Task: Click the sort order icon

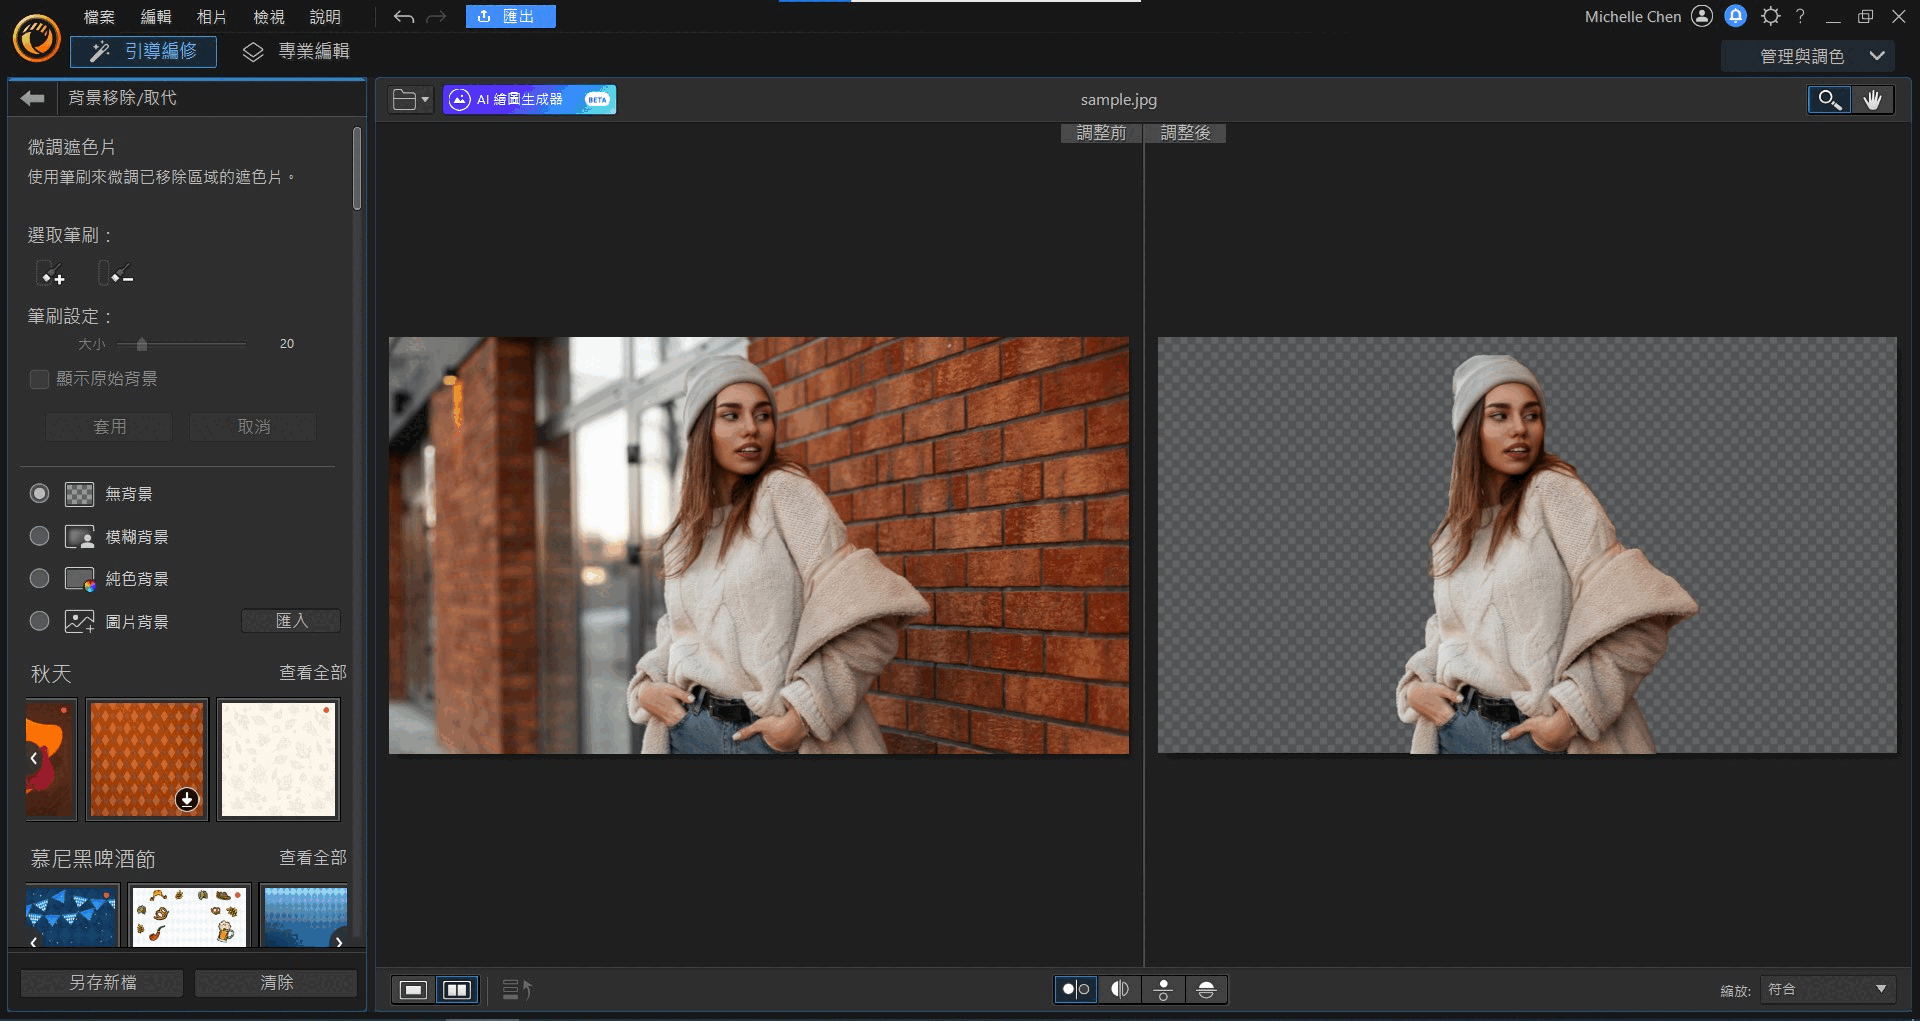Action: pyautogui.click(x=516, y=989)
